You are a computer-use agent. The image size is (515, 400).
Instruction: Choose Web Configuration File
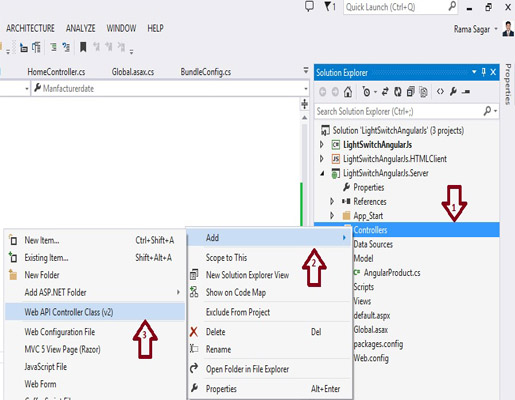pos(60,332)
